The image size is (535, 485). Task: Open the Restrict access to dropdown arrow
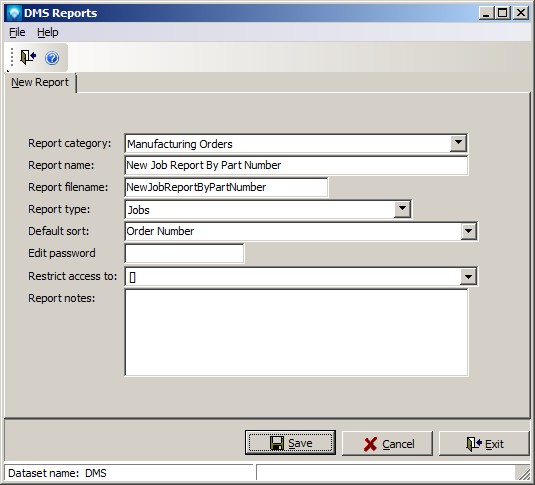(468, 276)
